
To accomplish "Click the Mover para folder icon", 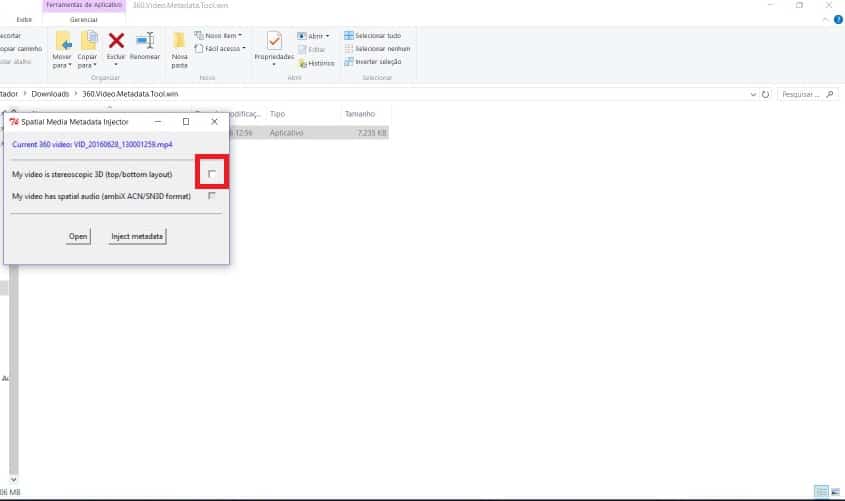I will [x=63, y=41].
